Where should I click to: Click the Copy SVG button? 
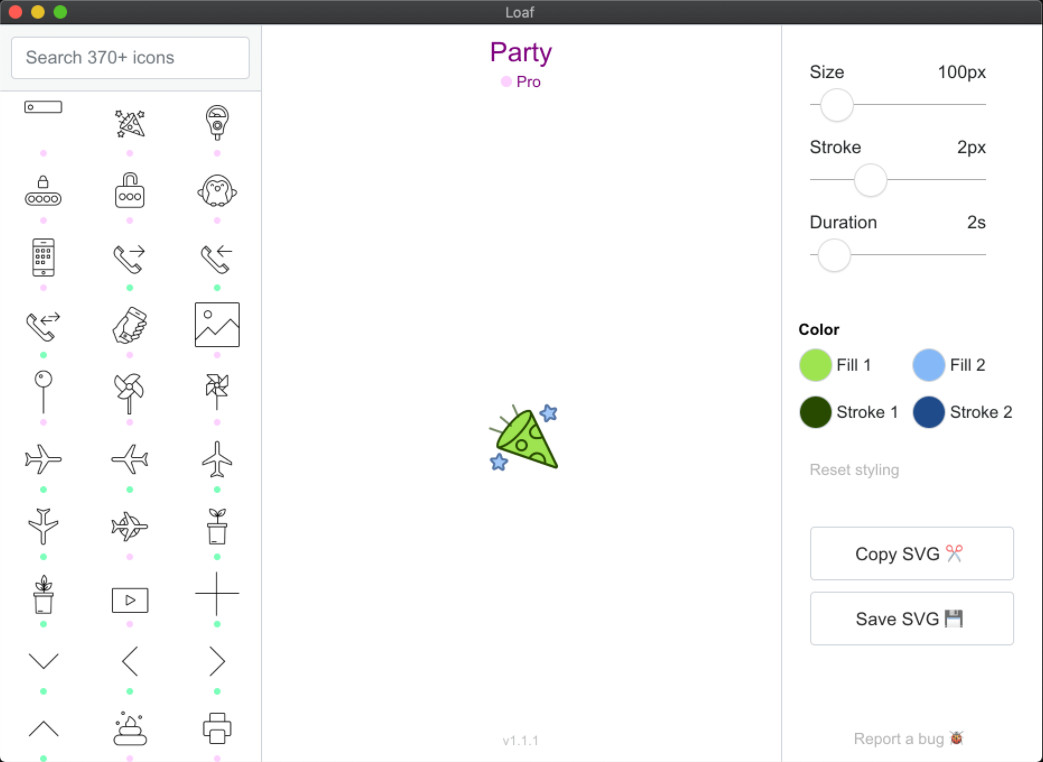point(911,553)
